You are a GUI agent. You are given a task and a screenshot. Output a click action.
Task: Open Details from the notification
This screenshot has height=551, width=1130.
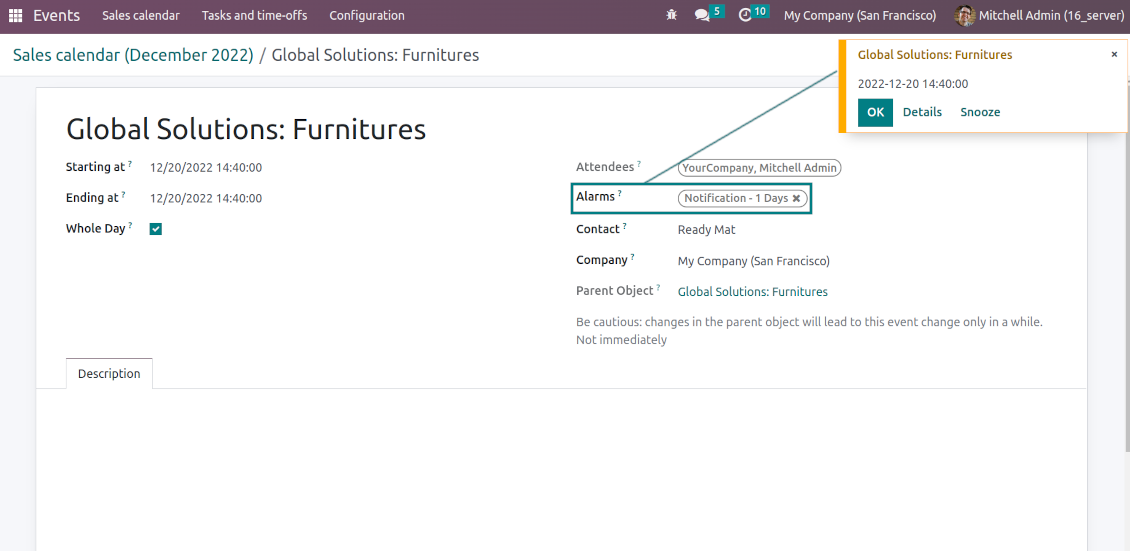922,112
